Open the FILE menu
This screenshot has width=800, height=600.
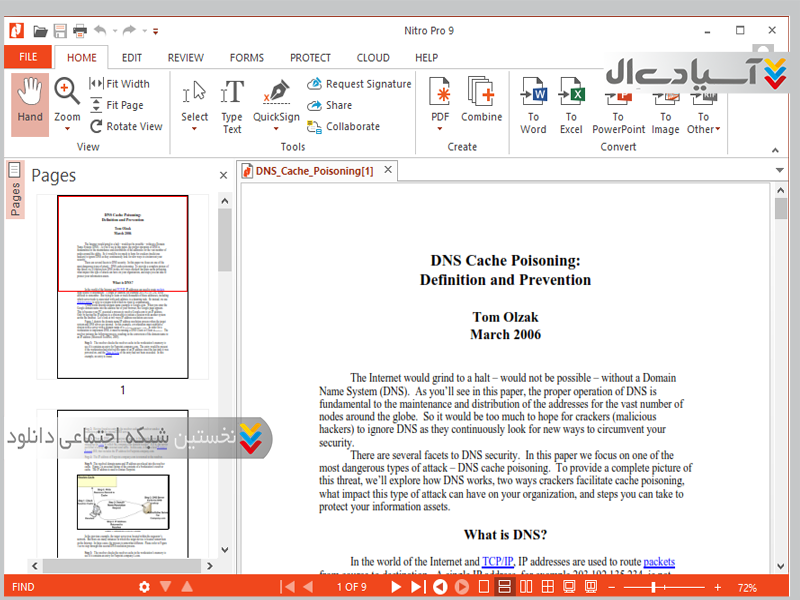point(28,57)
